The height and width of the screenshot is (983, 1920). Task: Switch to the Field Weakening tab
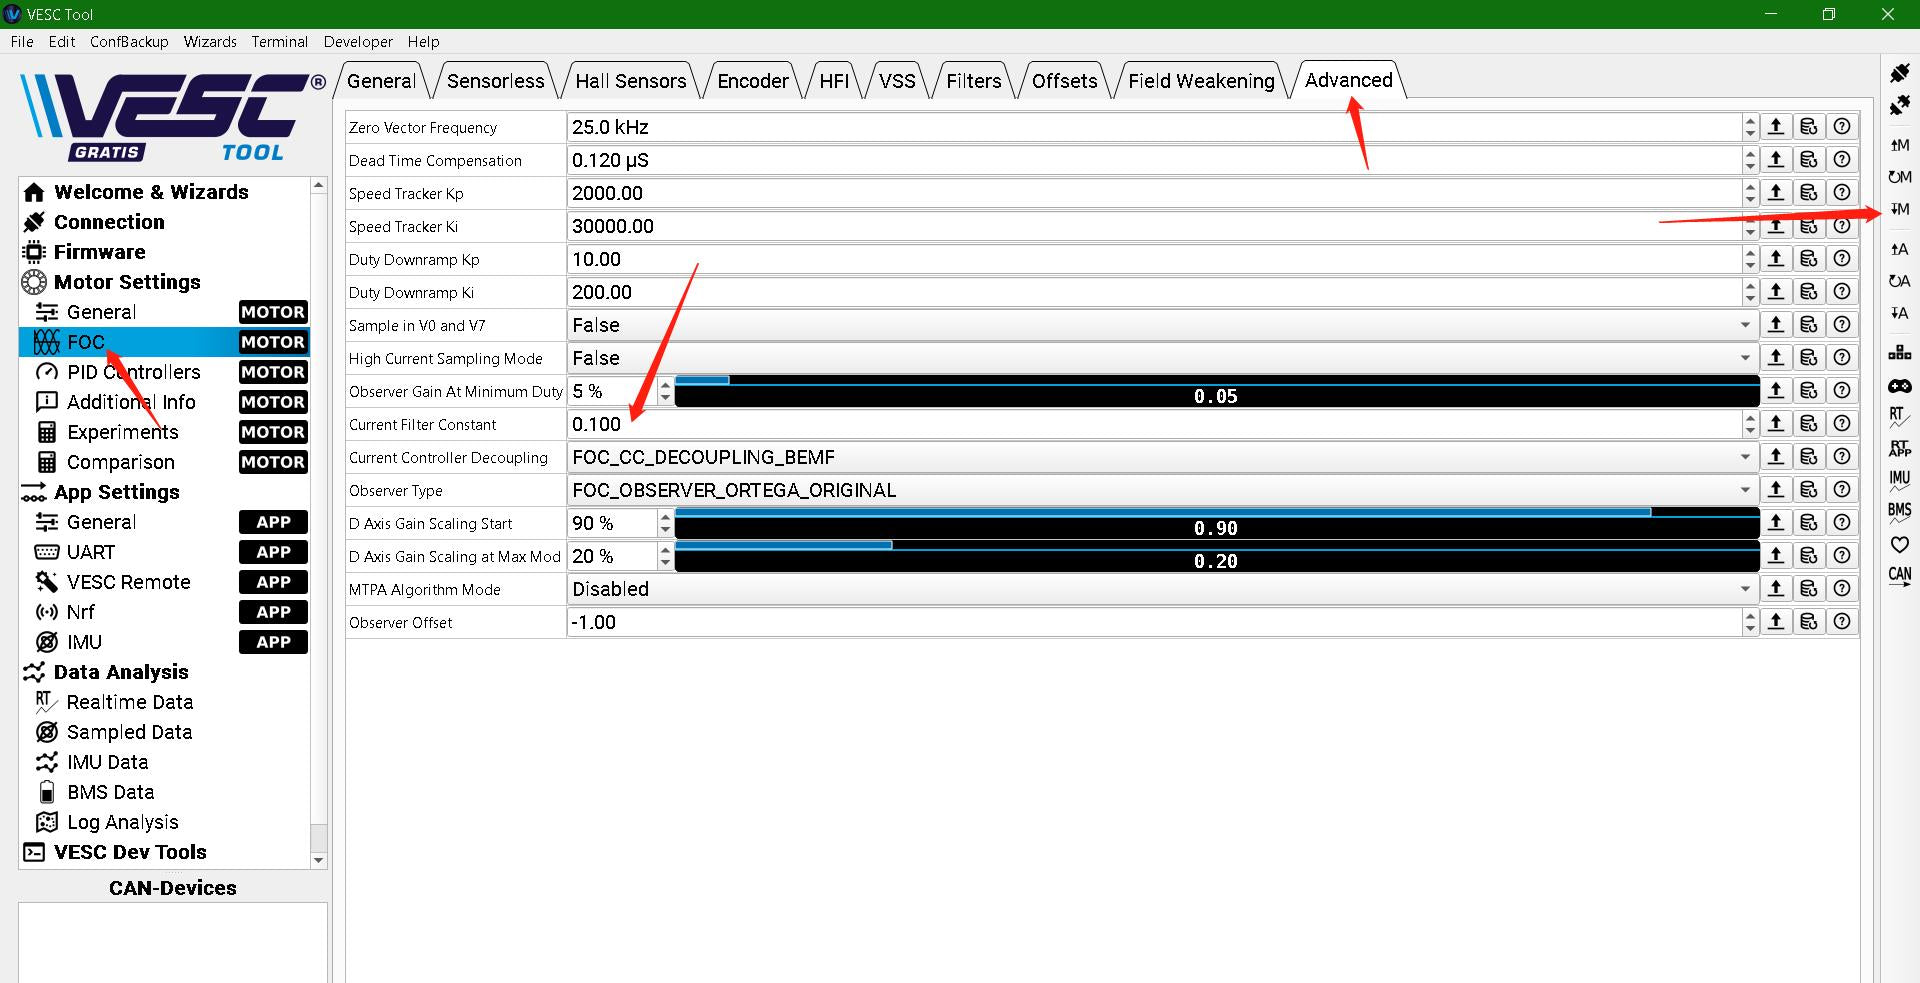coord(1201,81)
